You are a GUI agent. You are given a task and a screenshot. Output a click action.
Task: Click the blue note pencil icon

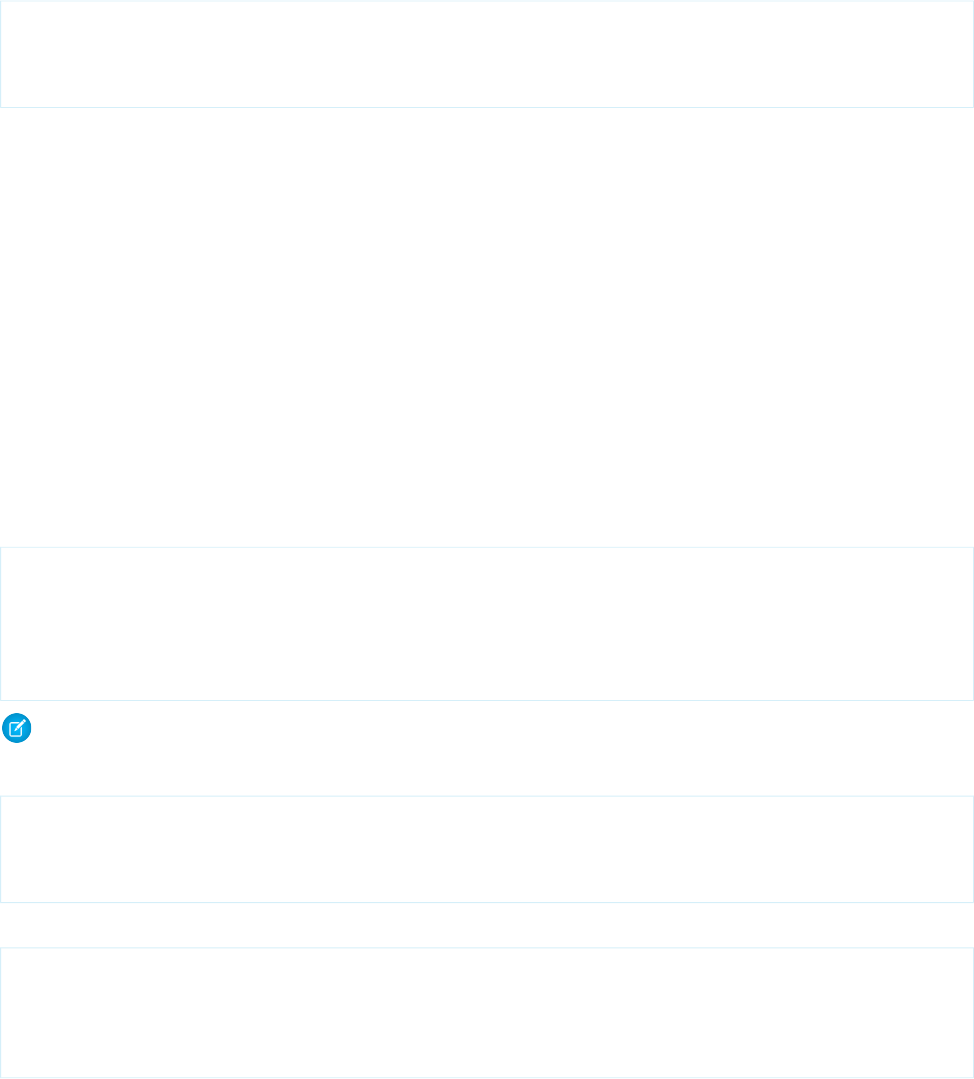pyautogui.click(x=17, y=730)
